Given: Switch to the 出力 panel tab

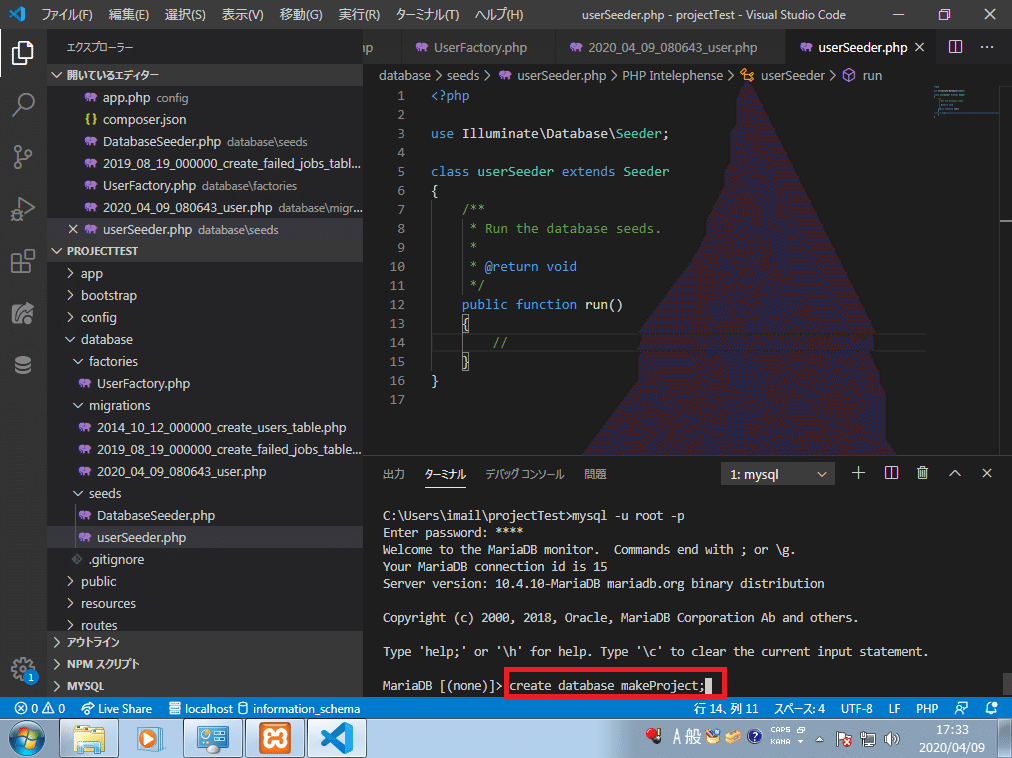Looking at the screenshot, I should point(394,474).
